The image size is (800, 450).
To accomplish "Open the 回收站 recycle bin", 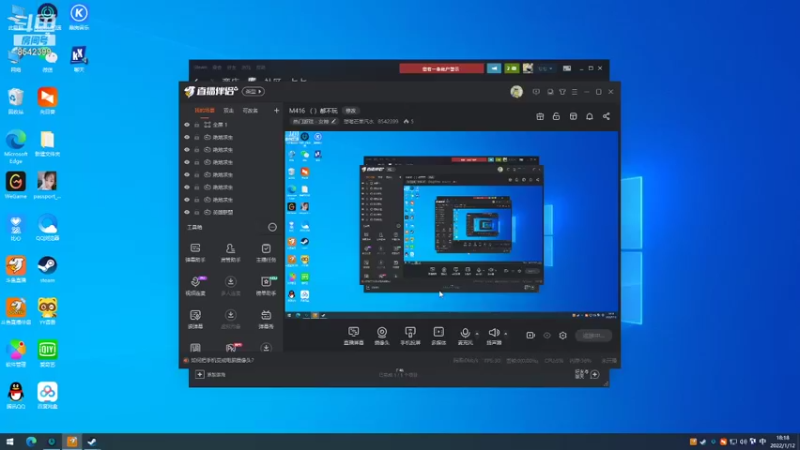I will tap(16, 101).
